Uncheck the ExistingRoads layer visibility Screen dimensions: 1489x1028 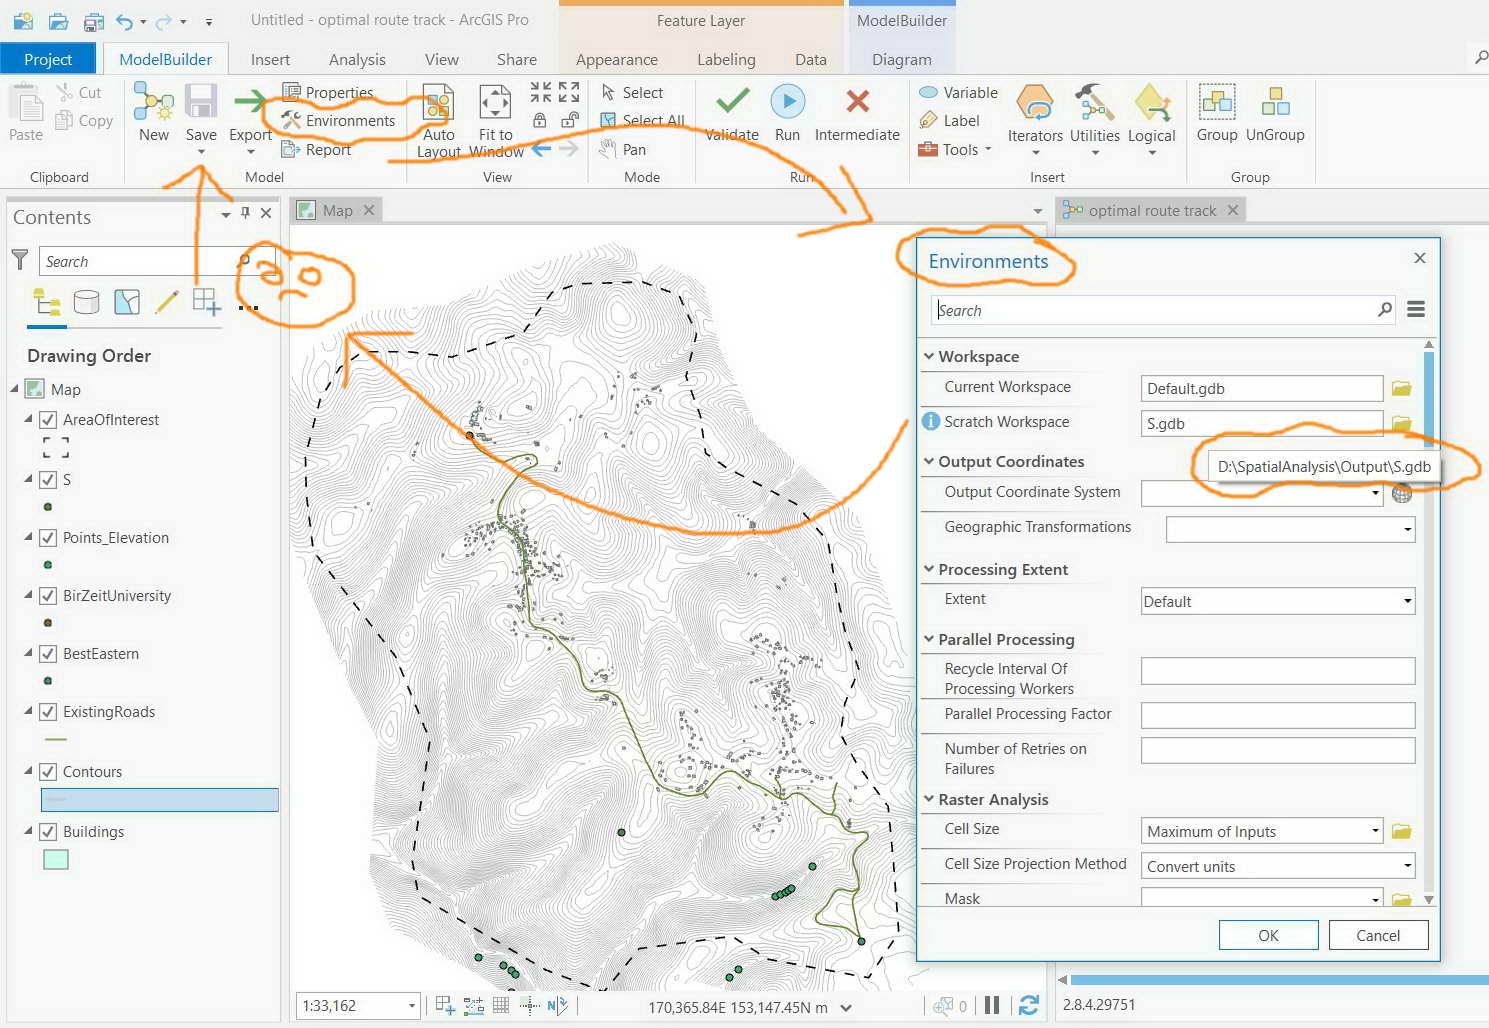(48, 712)
